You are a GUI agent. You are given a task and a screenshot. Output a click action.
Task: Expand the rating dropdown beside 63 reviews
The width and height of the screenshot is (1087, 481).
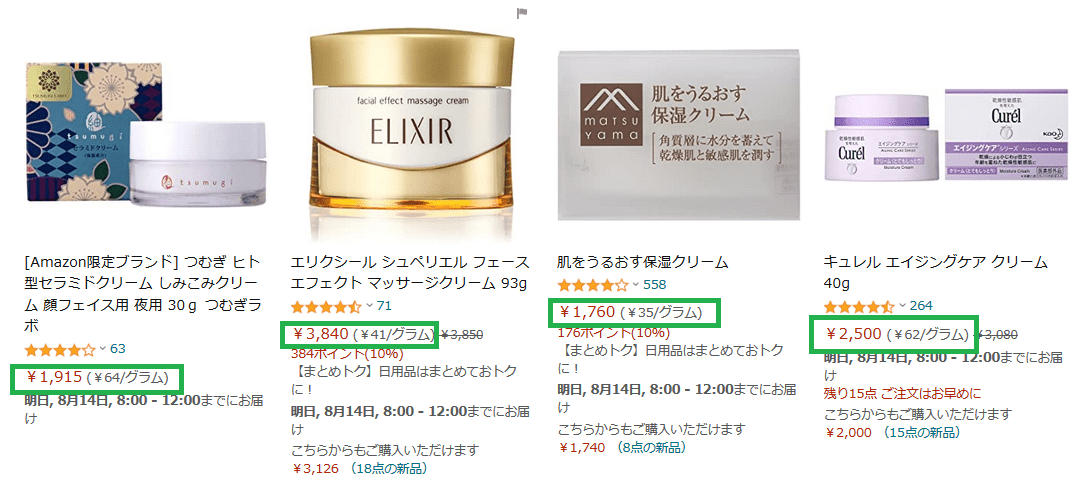tap(103, 349)
